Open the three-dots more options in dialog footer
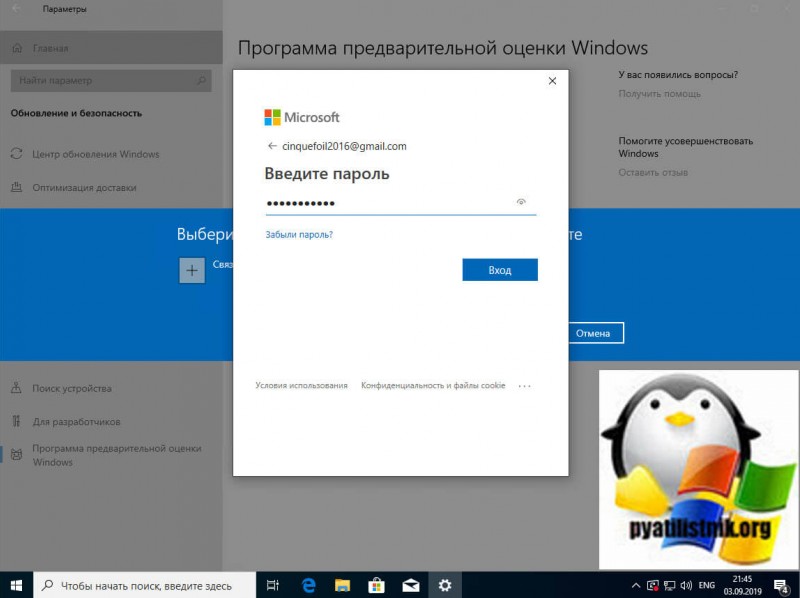 (524, 386)
